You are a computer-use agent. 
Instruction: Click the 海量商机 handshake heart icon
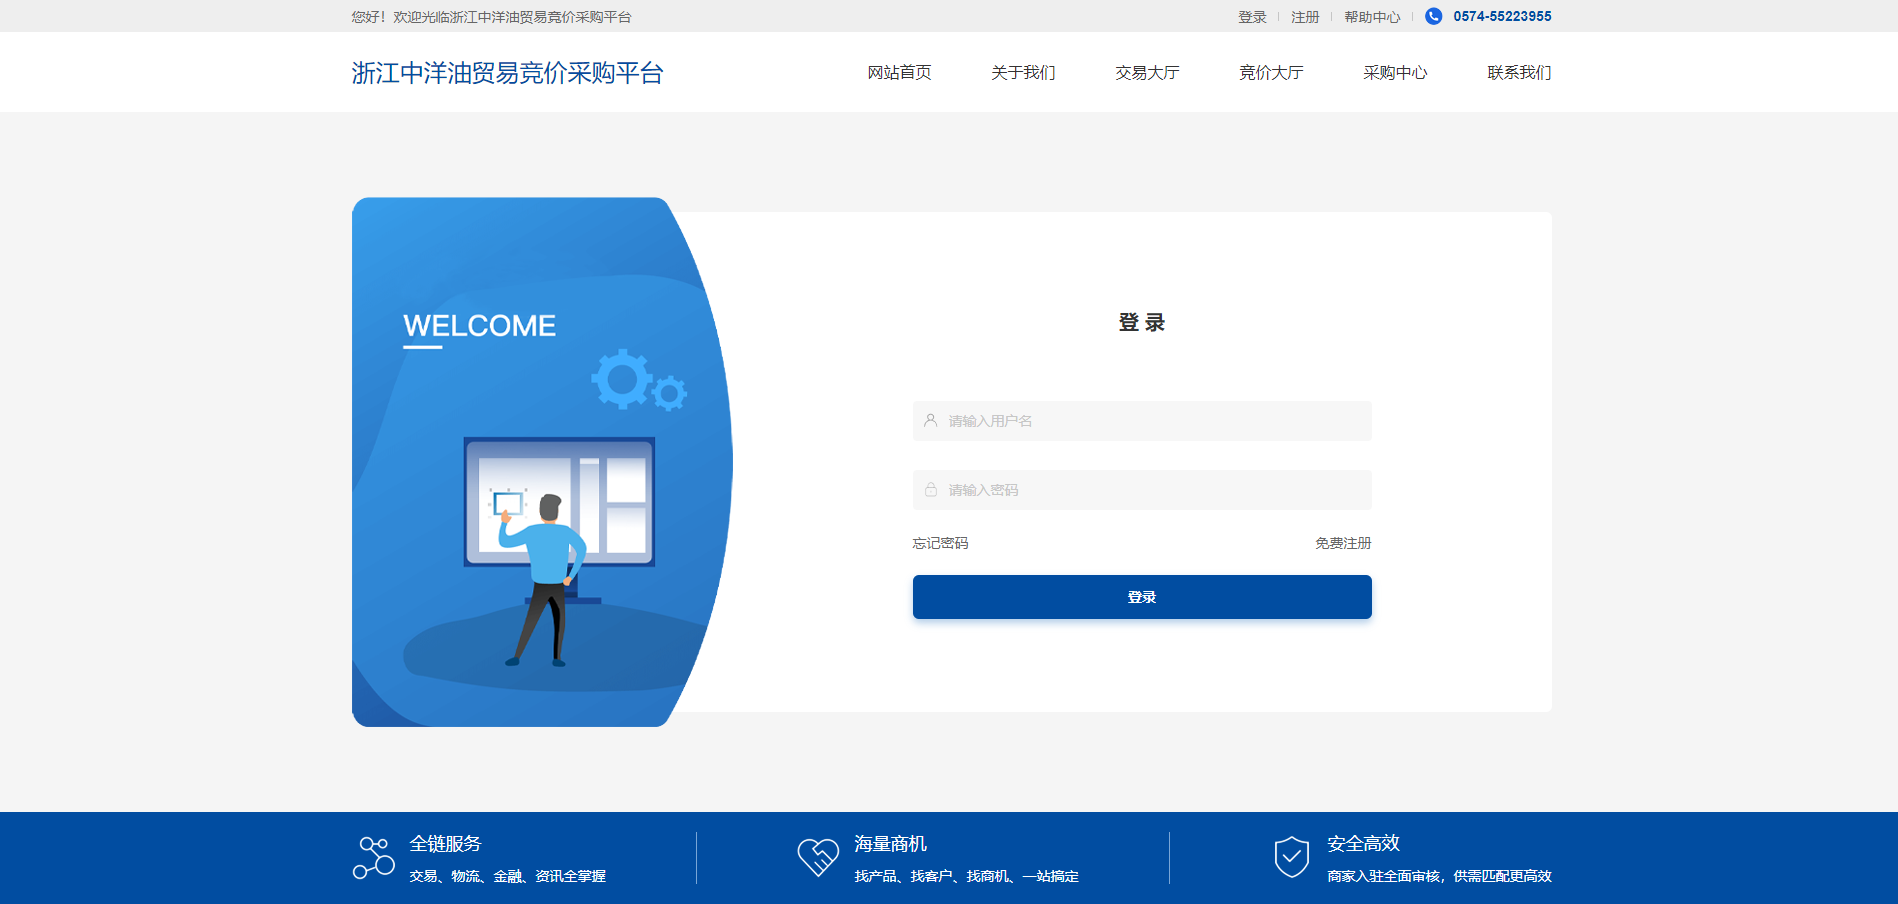[x=818, y=857]
